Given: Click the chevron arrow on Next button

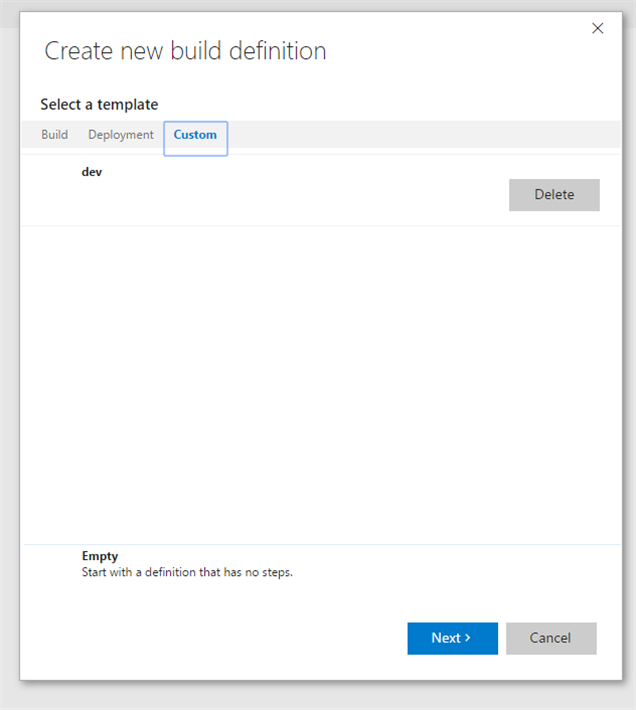Looking at the screenshot, I should tap(467, 638).
